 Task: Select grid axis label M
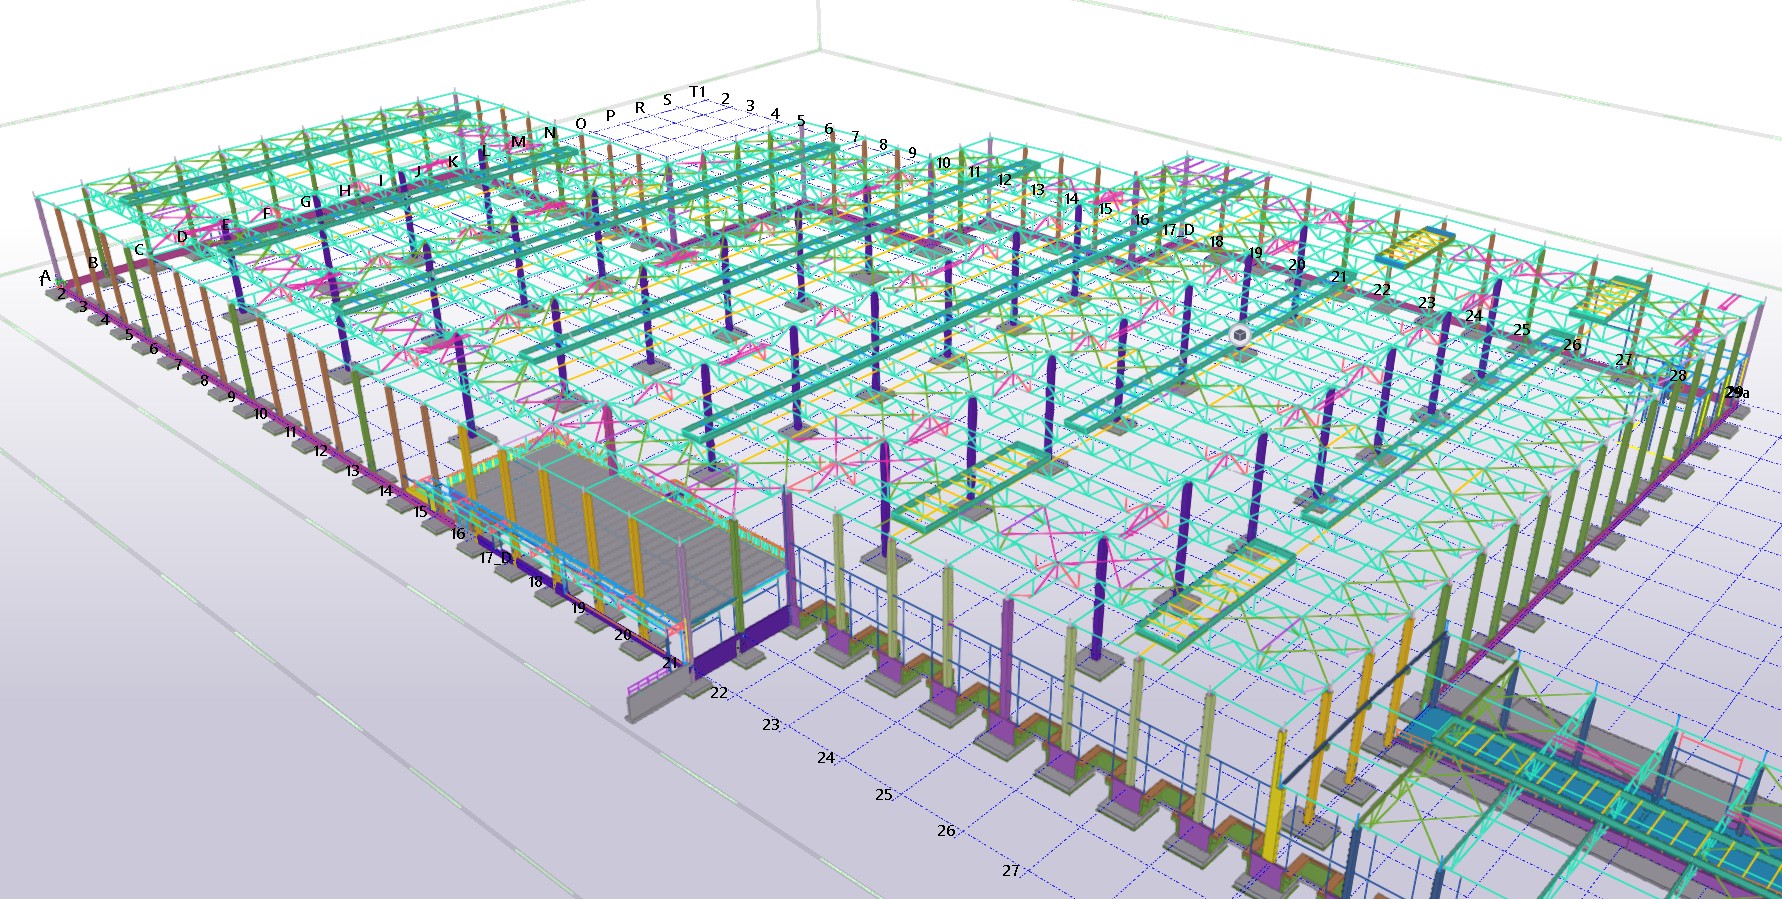(x=518, y=142)
